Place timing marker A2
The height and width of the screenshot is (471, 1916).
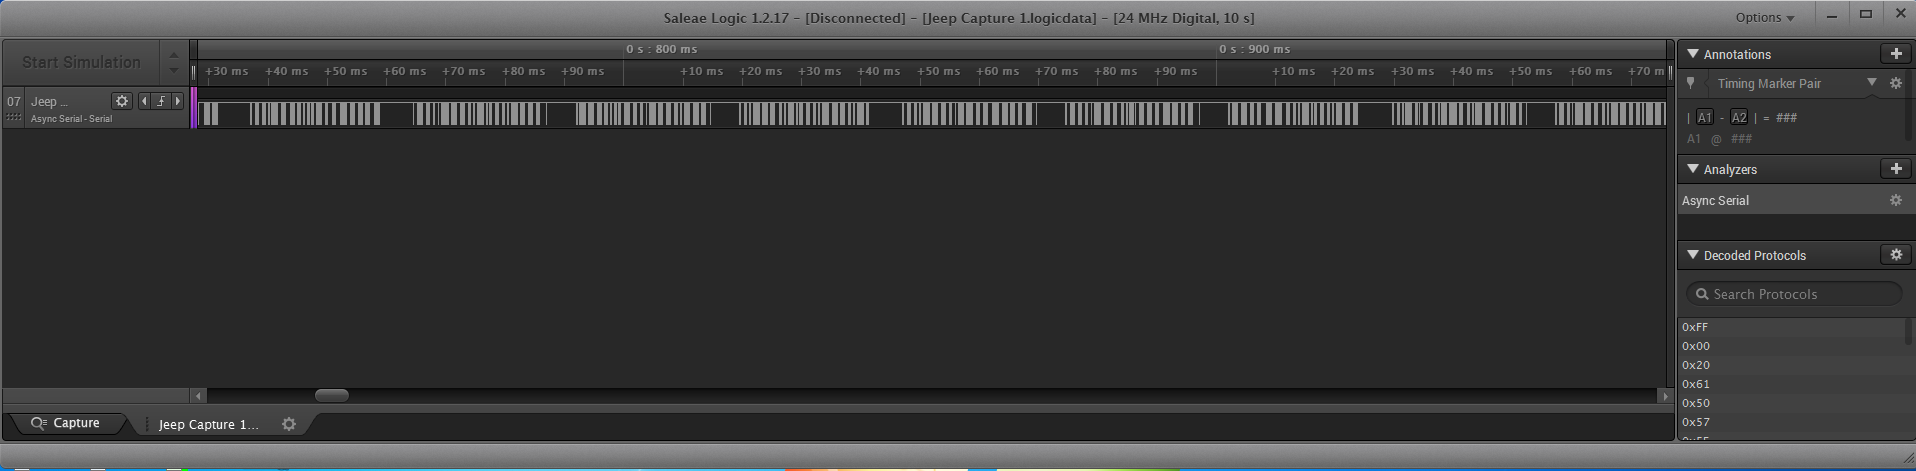pyautogui.click(x=1739, y=117)
